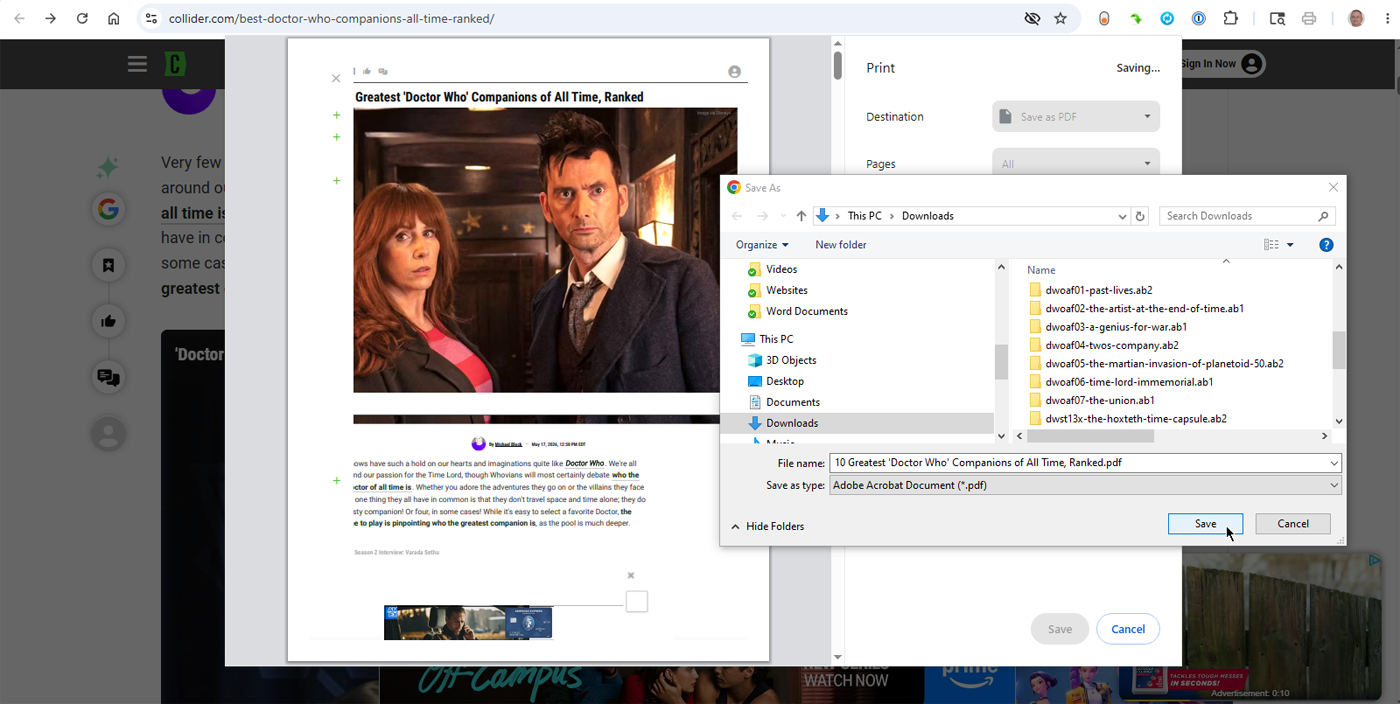Go forward in Chrome browser
Image resolution: width=1400 pixels, height=704 pixels.
(50, 18)
